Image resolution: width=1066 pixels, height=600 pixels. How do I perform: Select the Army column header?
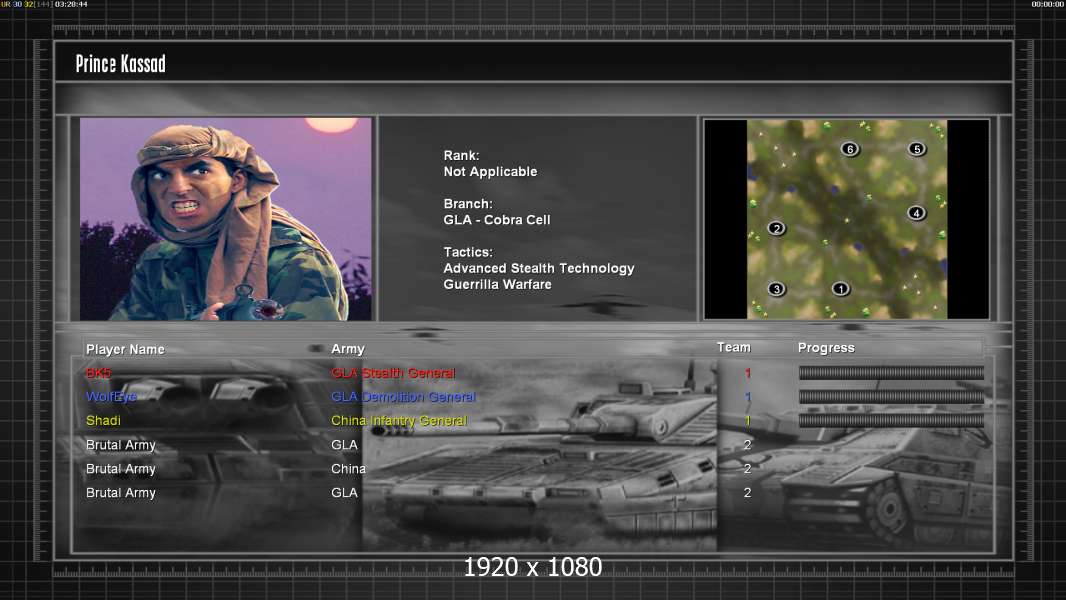pyautogui.click(x=348, y=349)
